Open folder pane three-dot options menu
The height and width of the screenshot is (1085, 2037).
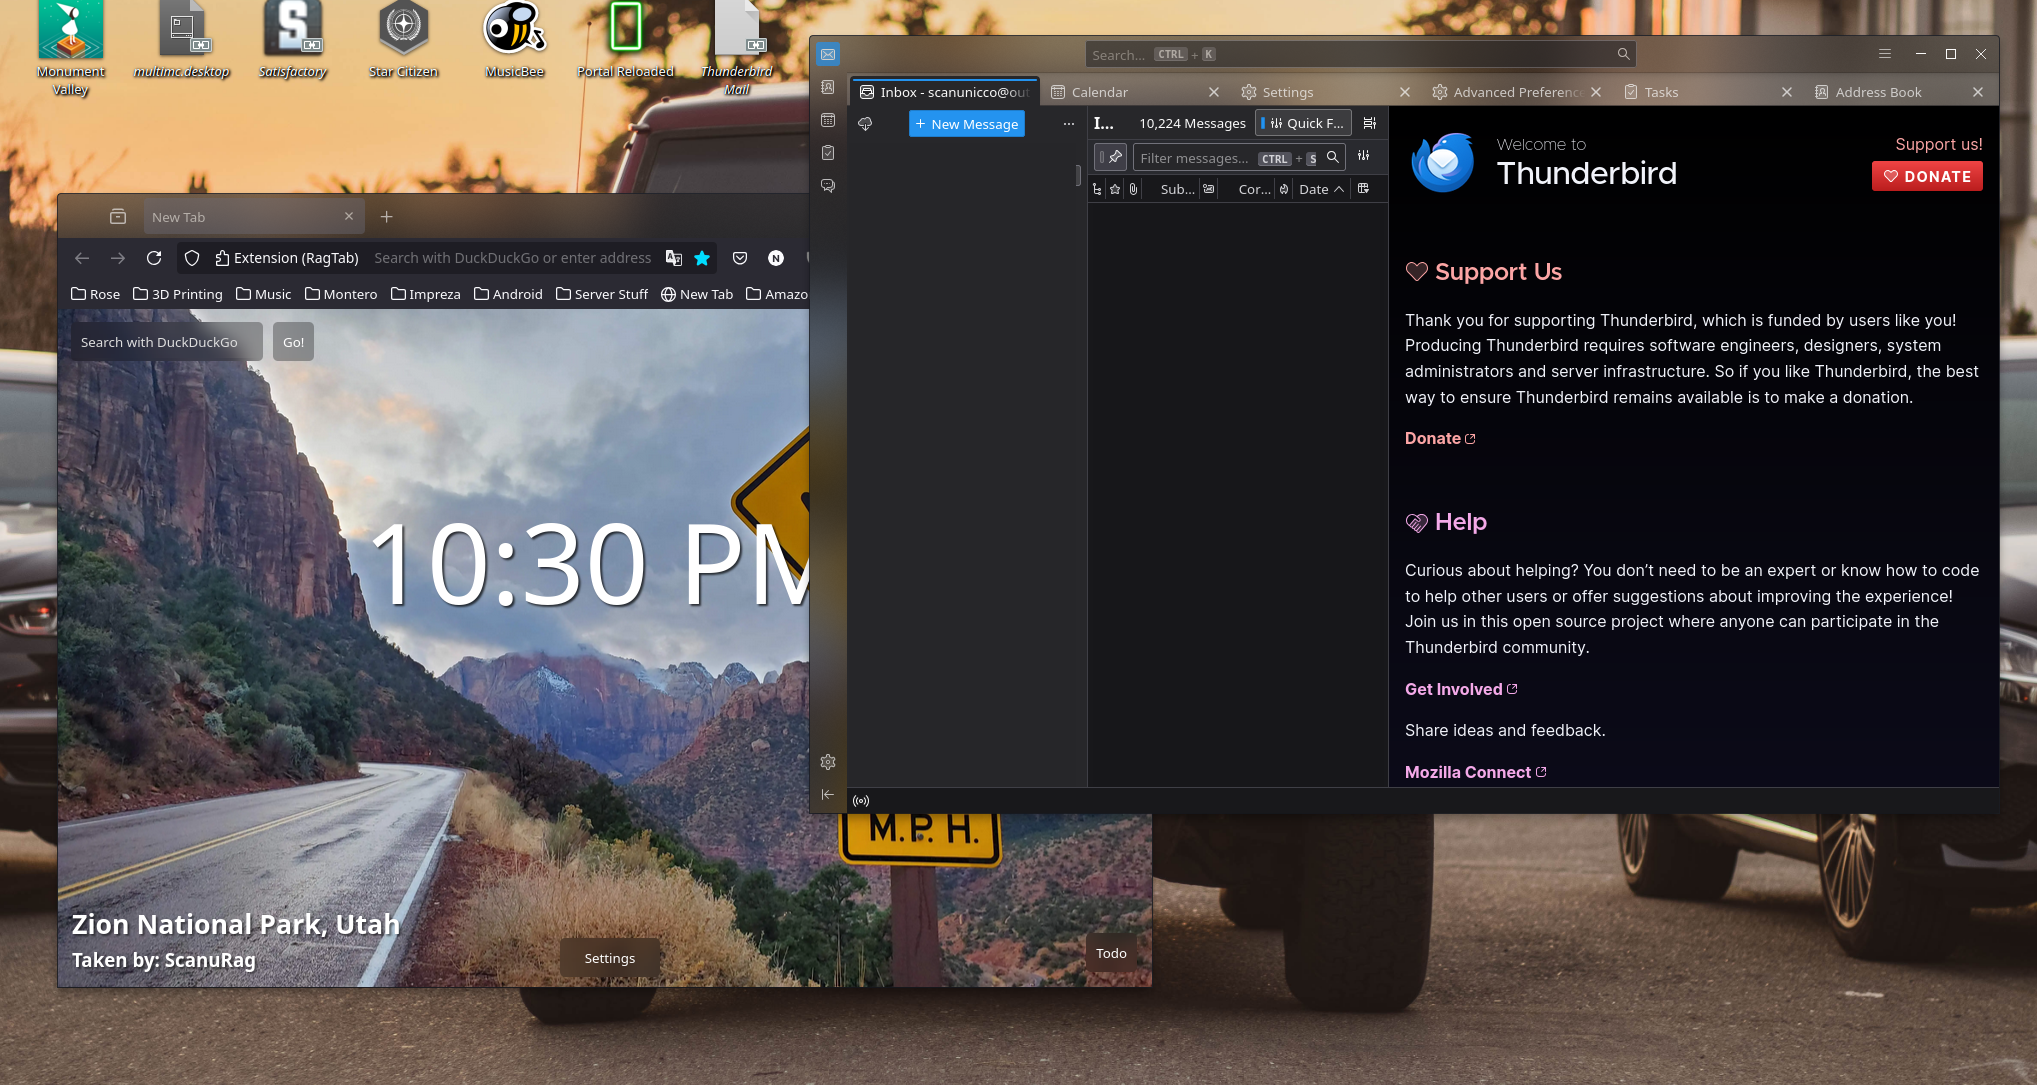point(1069,124)
